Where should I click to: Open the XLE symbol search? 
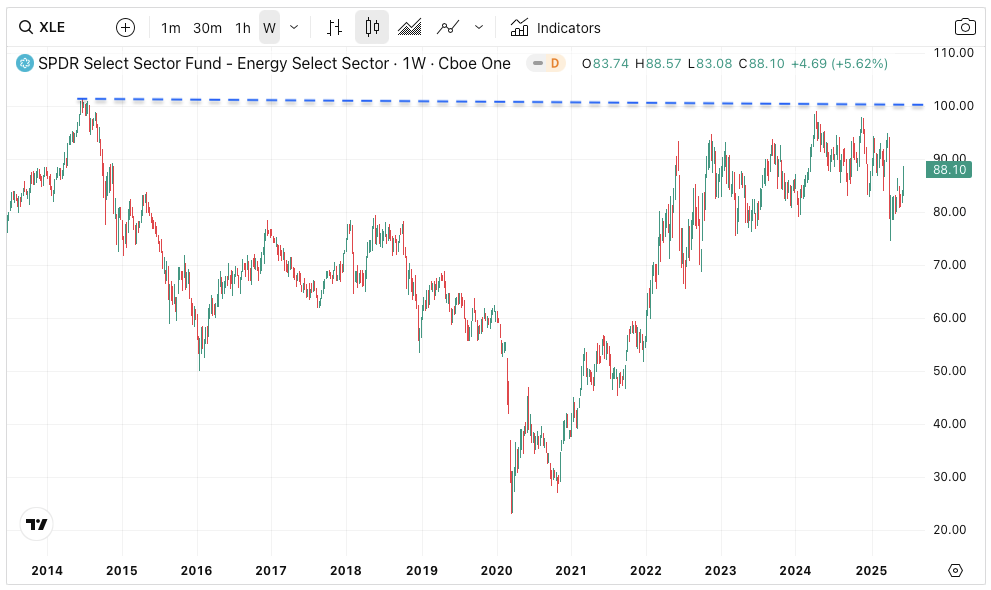pyautogui.click(x=42, y=27)
